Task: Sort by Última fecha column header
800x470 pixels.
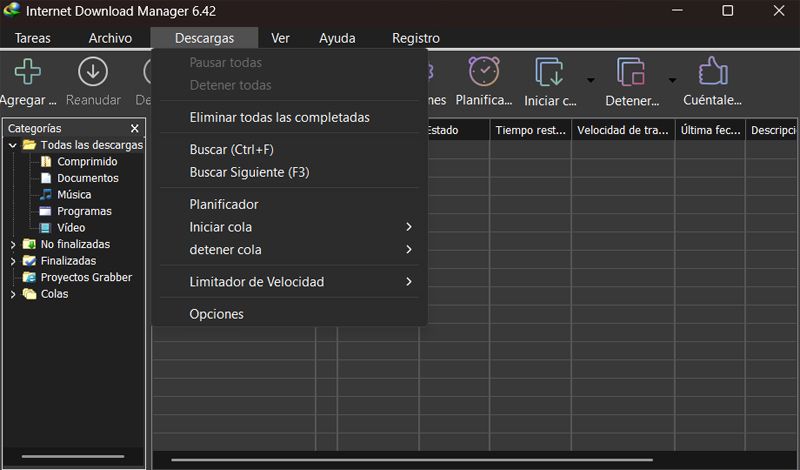Action: (710, 130)
